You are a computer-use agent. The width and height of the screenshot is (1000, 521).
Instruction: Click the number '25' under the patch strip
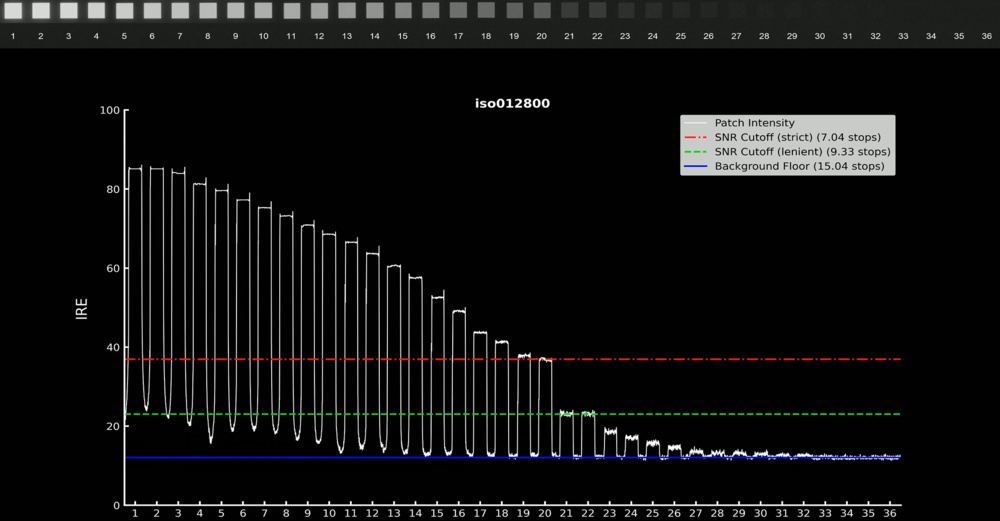pyautogui.click(x=680, y=36)
